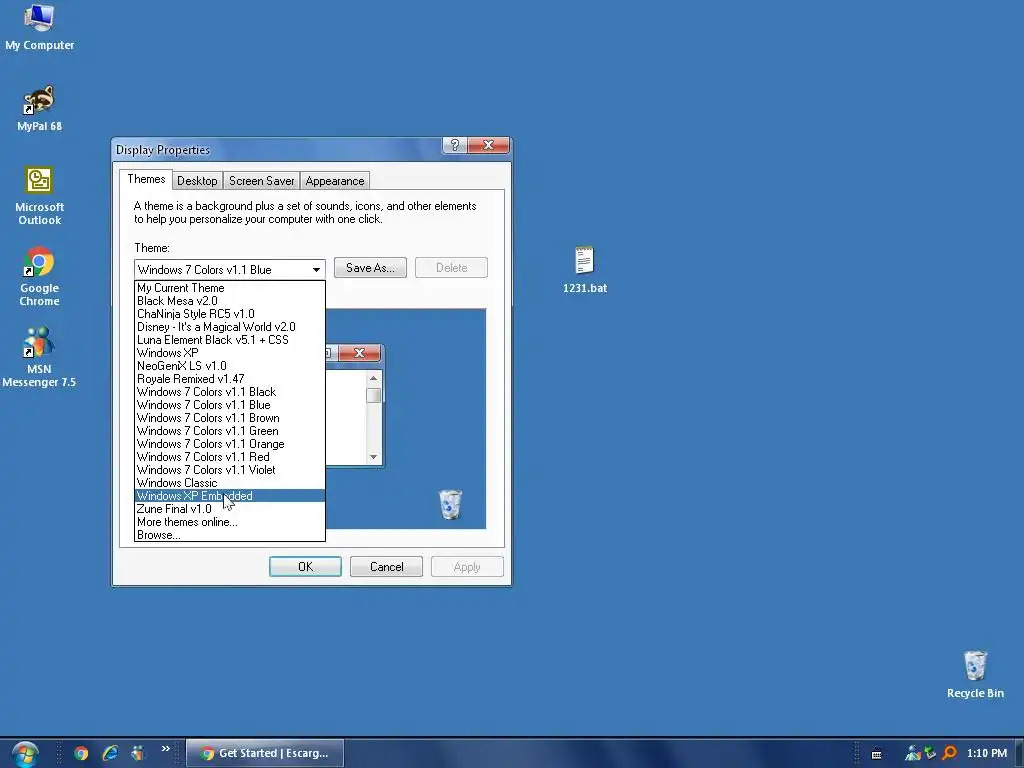Click the Recycle Bin in the theme preview
1024x768 pixels.
[x=450, y=504]
